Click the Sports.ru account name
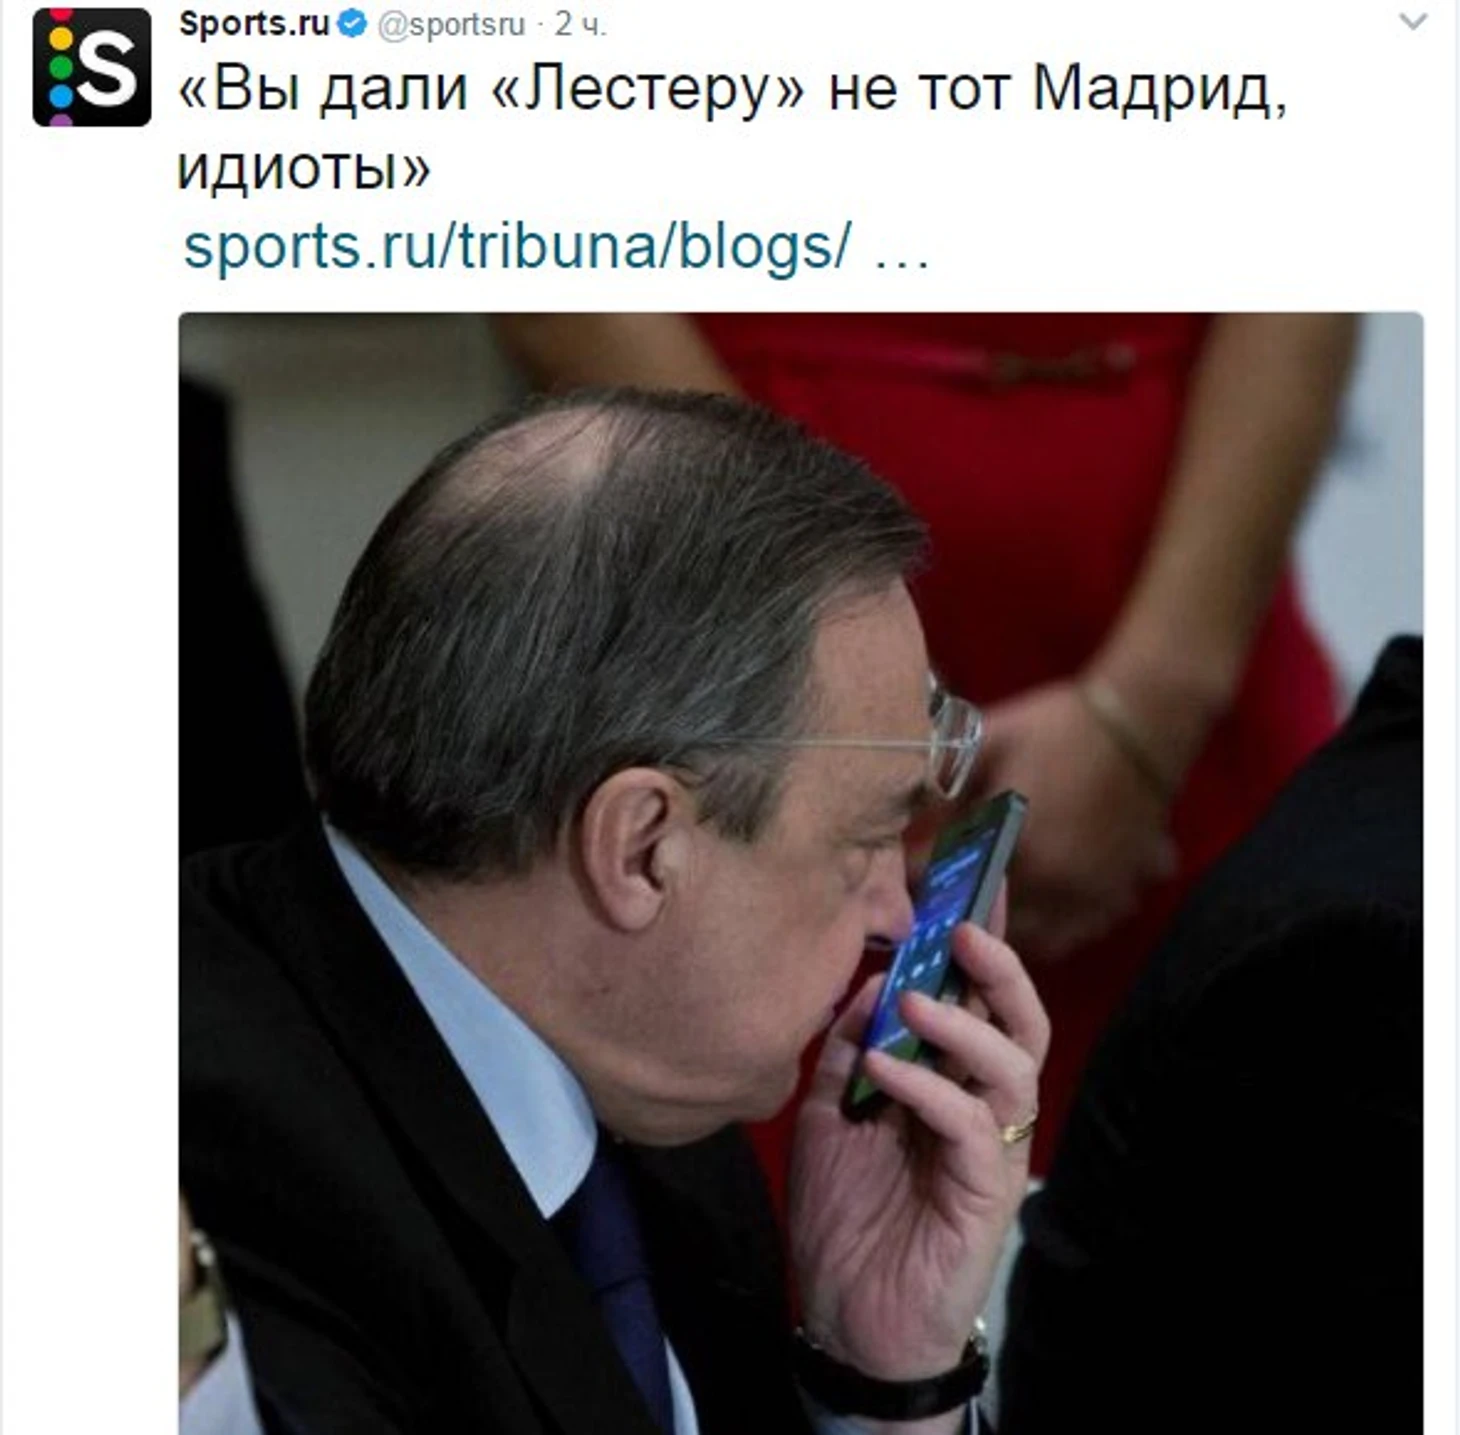Viewport: 1460px width, 1435px height. 254,24
